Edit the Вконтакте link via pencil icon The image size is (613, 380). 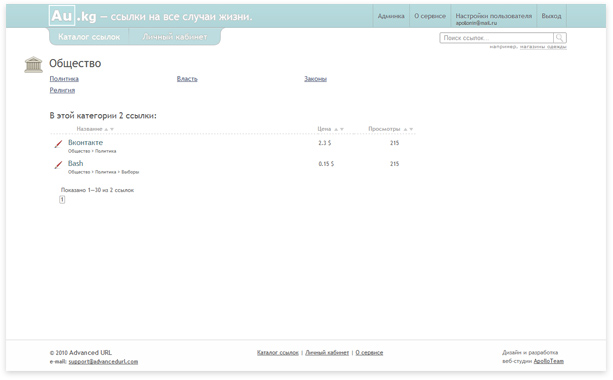tap(58, 144)
